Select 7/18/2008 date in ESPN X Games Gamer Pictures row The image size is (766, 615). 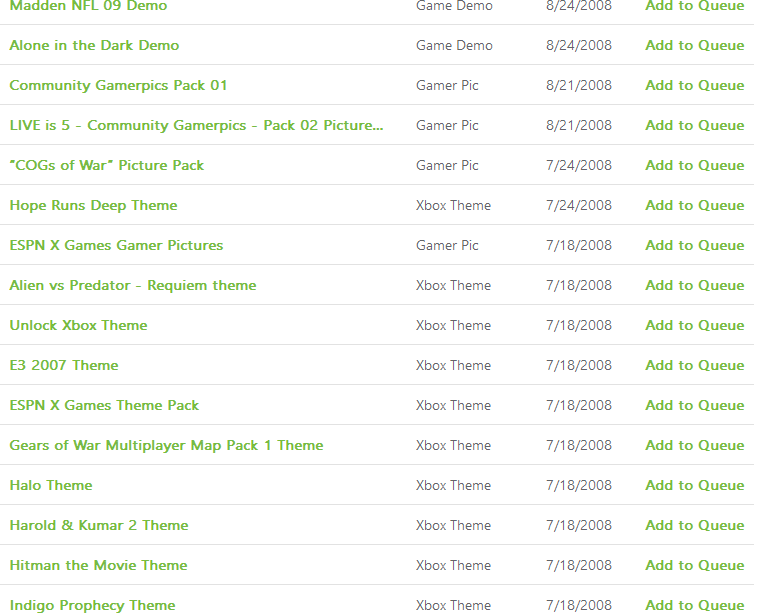point(579,246)
